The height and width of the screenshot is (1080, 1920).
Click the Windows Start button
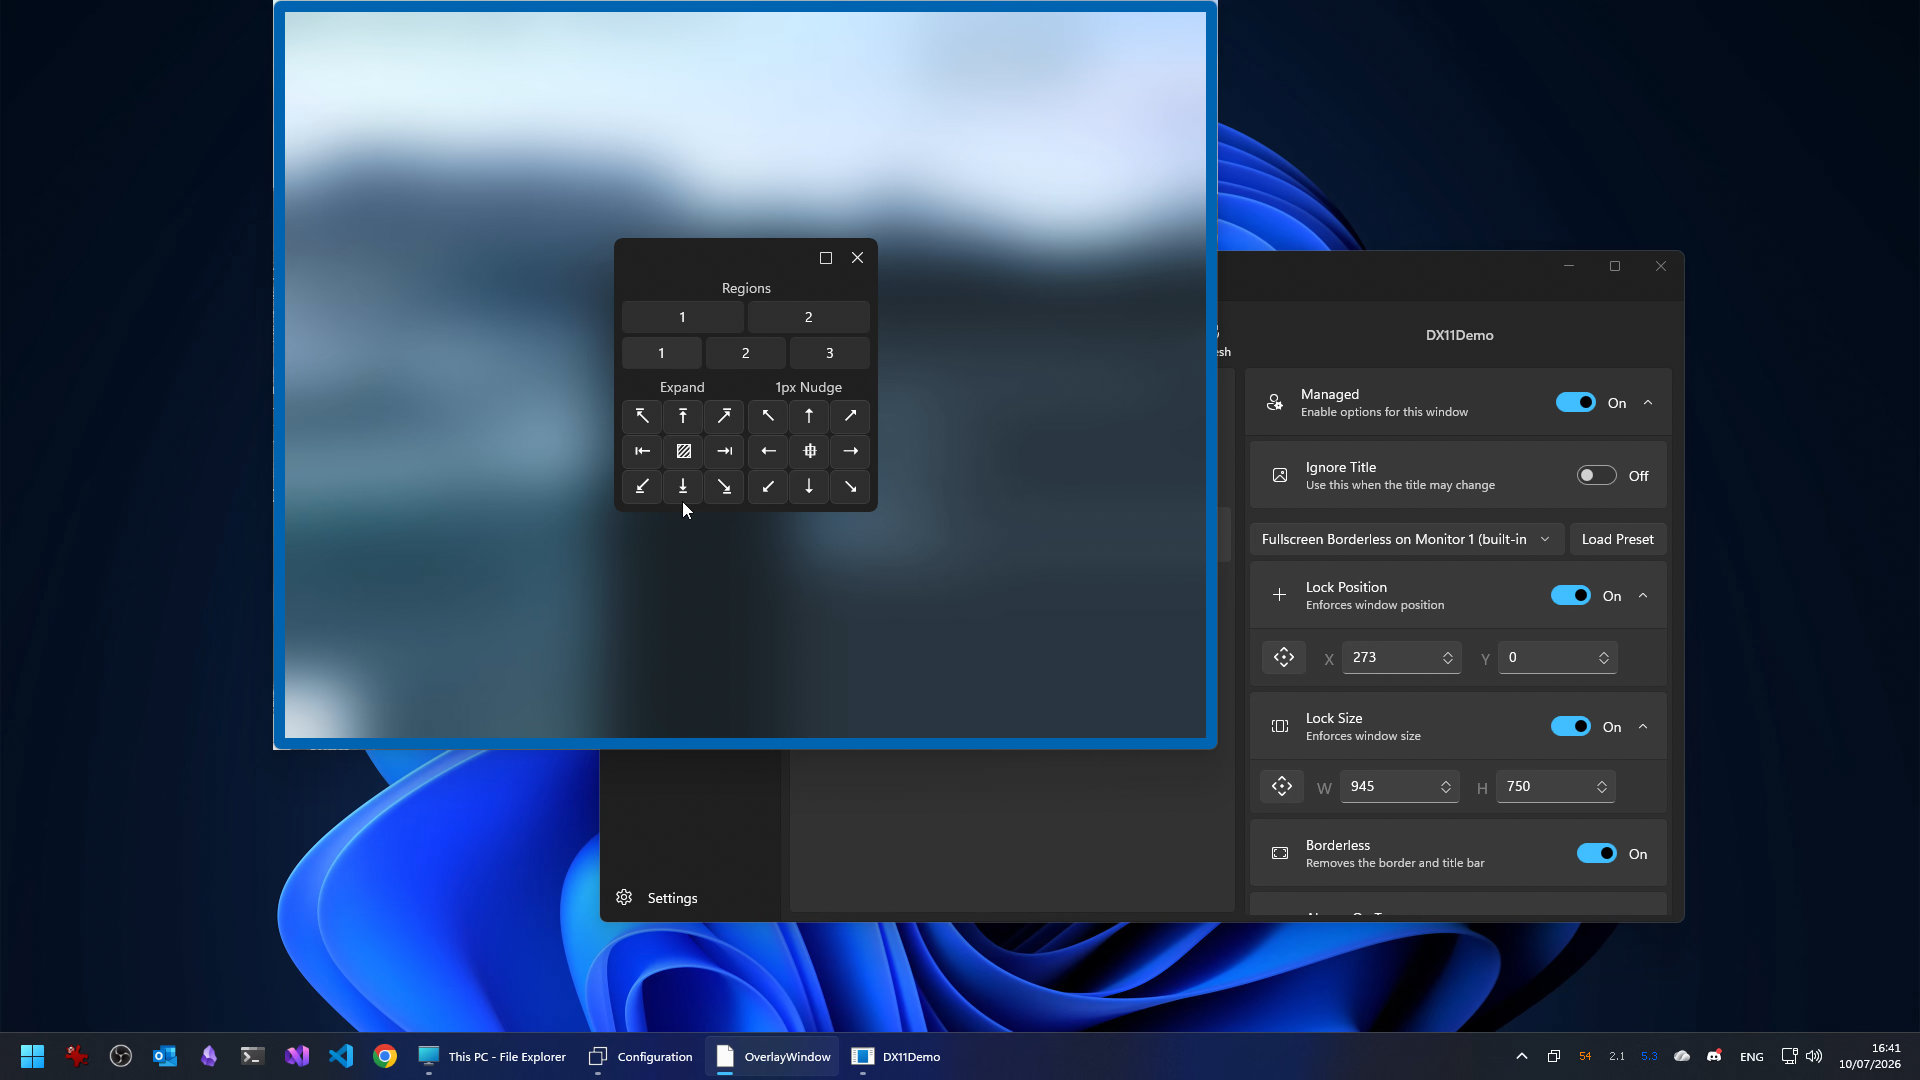[32, 1056]
